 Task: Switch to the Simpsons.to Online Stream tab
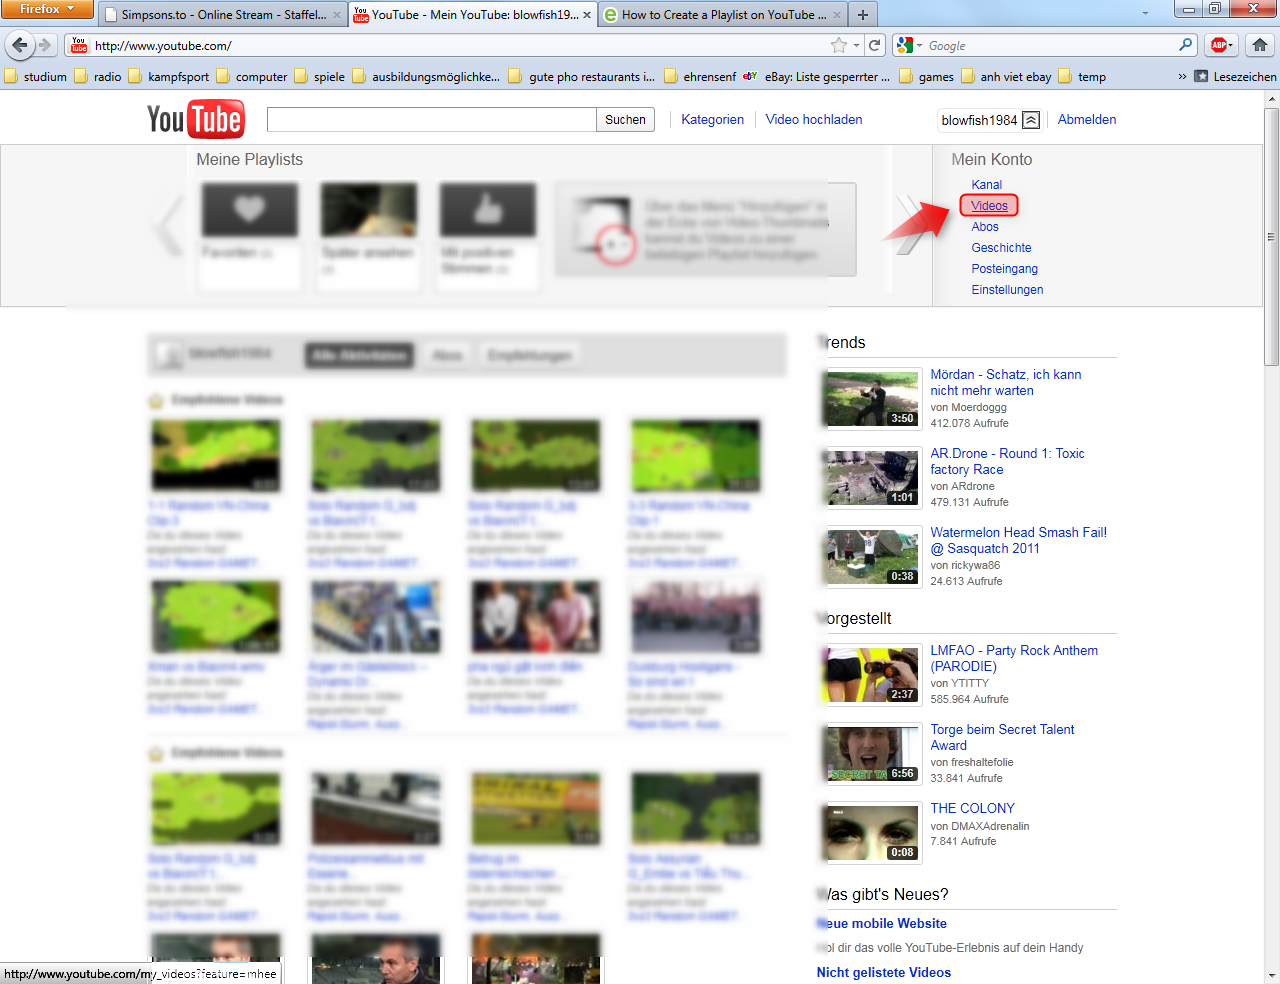(222, 15)
